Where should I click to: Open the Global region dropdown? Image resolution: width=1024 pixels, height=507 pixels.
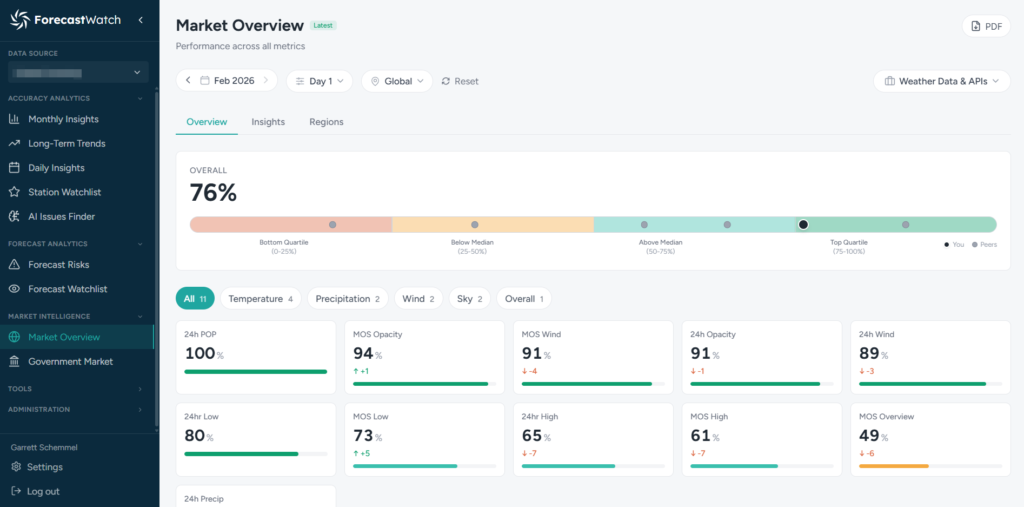(397, 81)
